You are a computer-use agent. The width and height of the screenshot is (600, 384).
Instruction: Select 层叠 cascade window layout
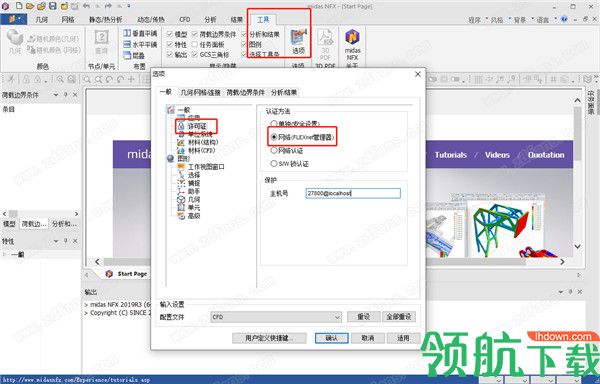134,56
